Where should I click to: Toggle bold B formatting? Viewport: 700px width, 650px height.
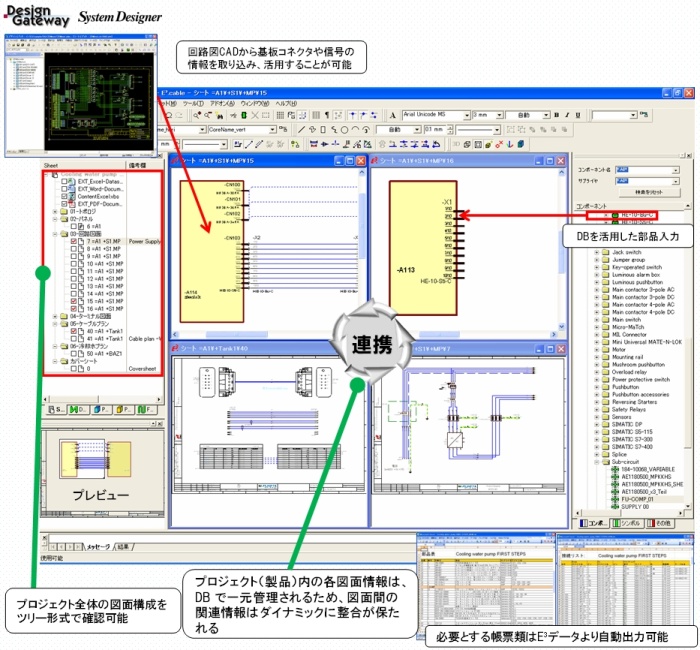tap(557, 115)
